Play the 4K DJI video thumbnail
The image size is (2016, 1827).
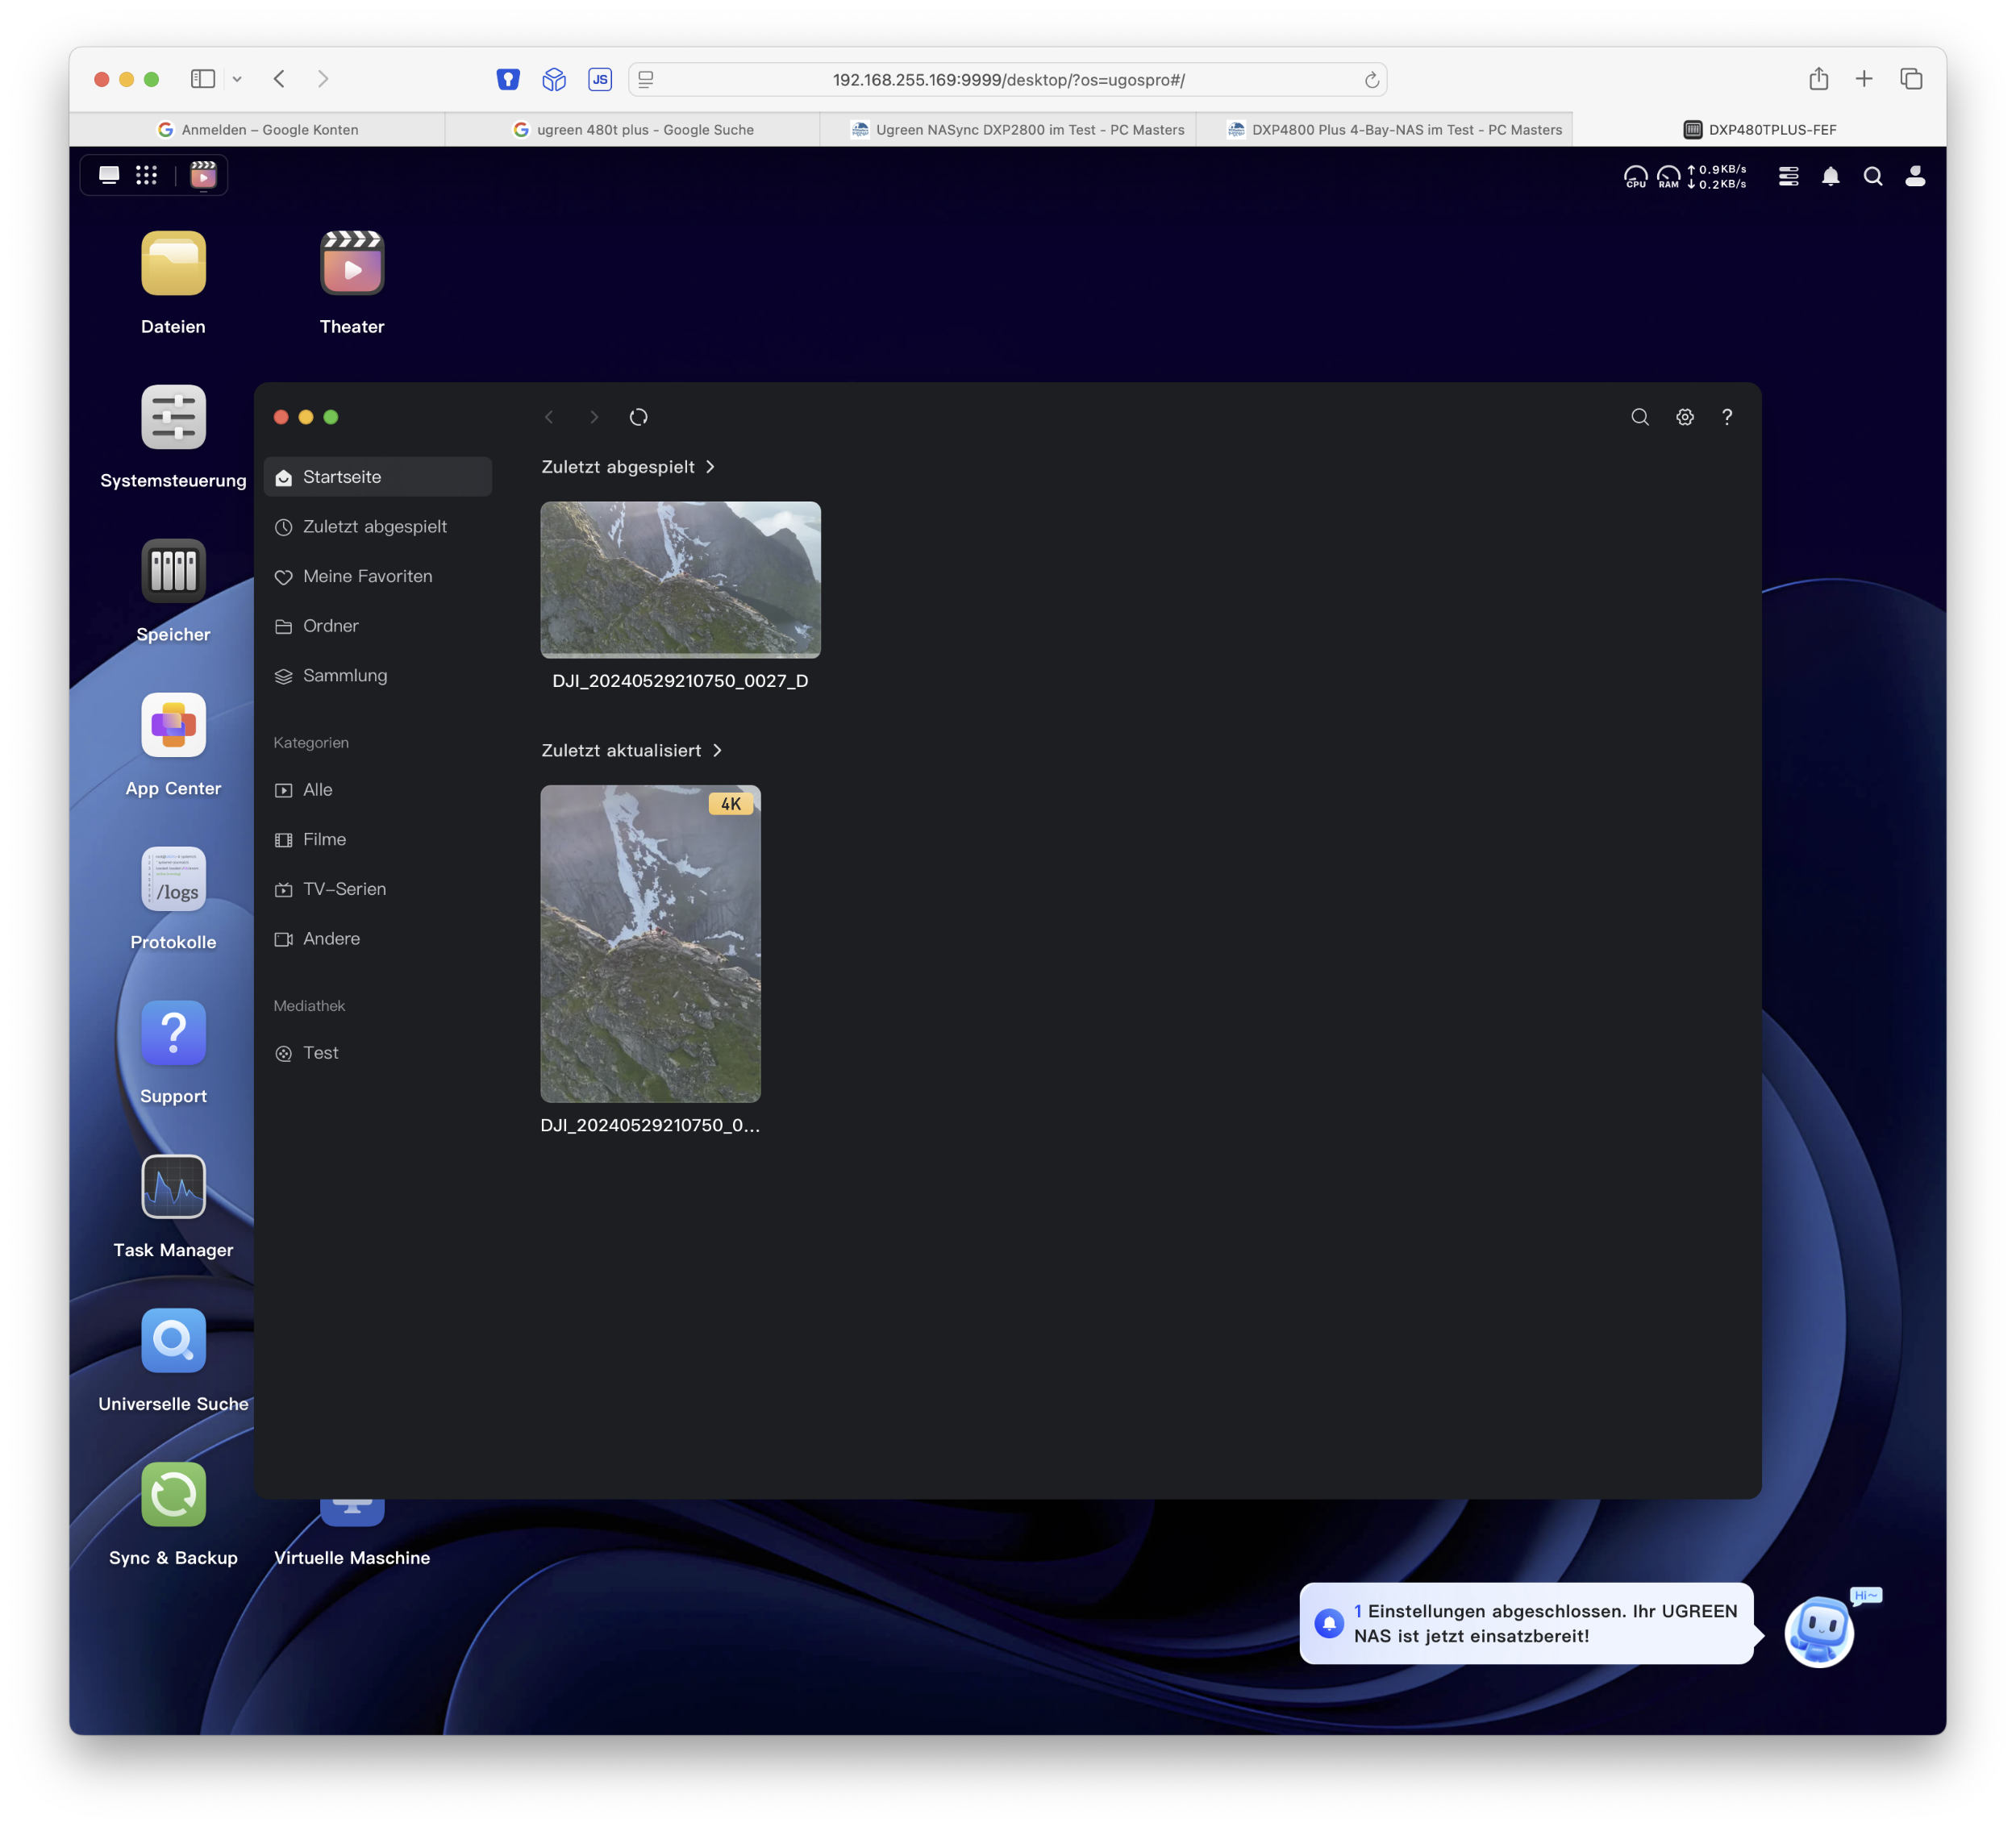tap(650, 944)
